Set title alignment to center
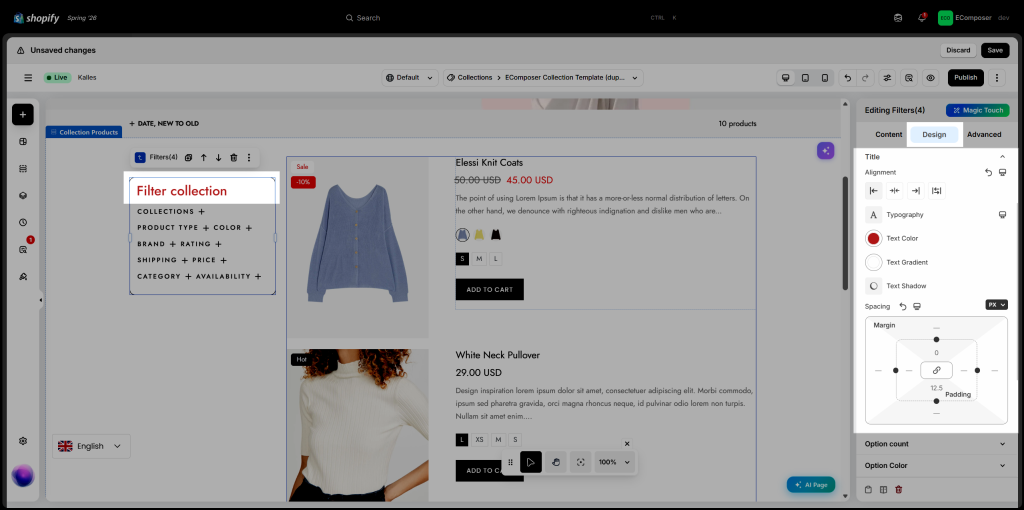Viewport: 1024px width, 510px height. click(x=895, y=191)
